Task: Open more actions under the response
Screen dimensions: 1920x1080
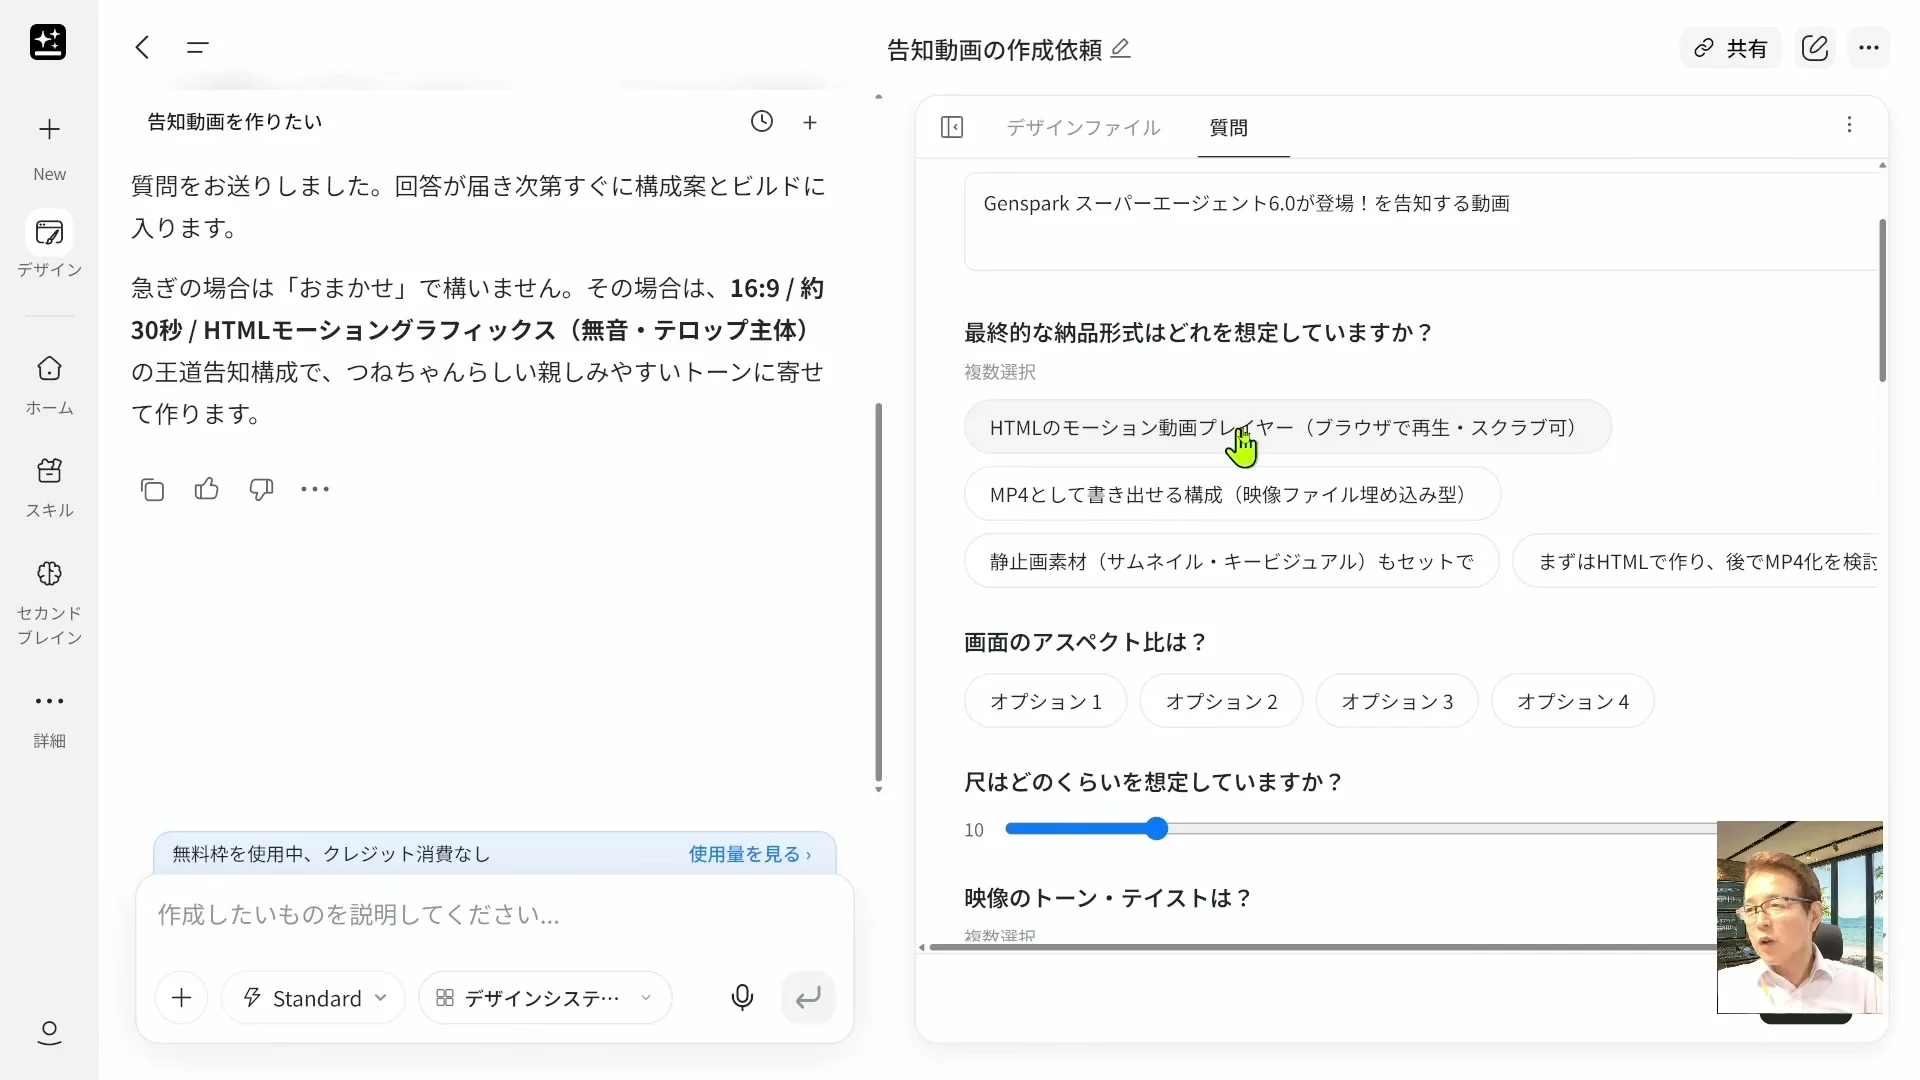Action: (x=315, y=489)
